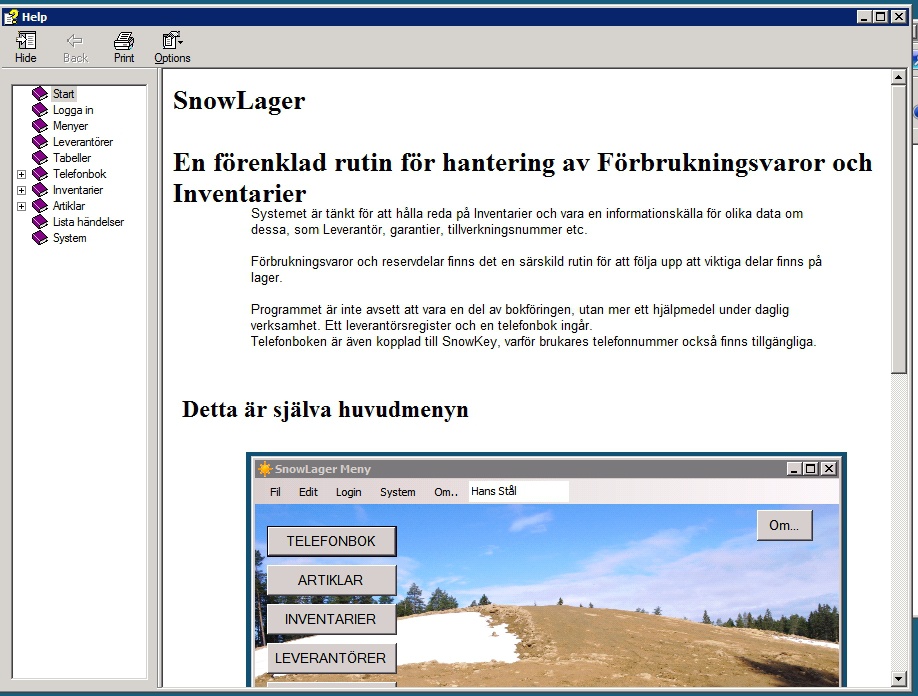Click the 'Detta är själva huvudmenyn' heading
918x696 pixels.
pos(325,409)
